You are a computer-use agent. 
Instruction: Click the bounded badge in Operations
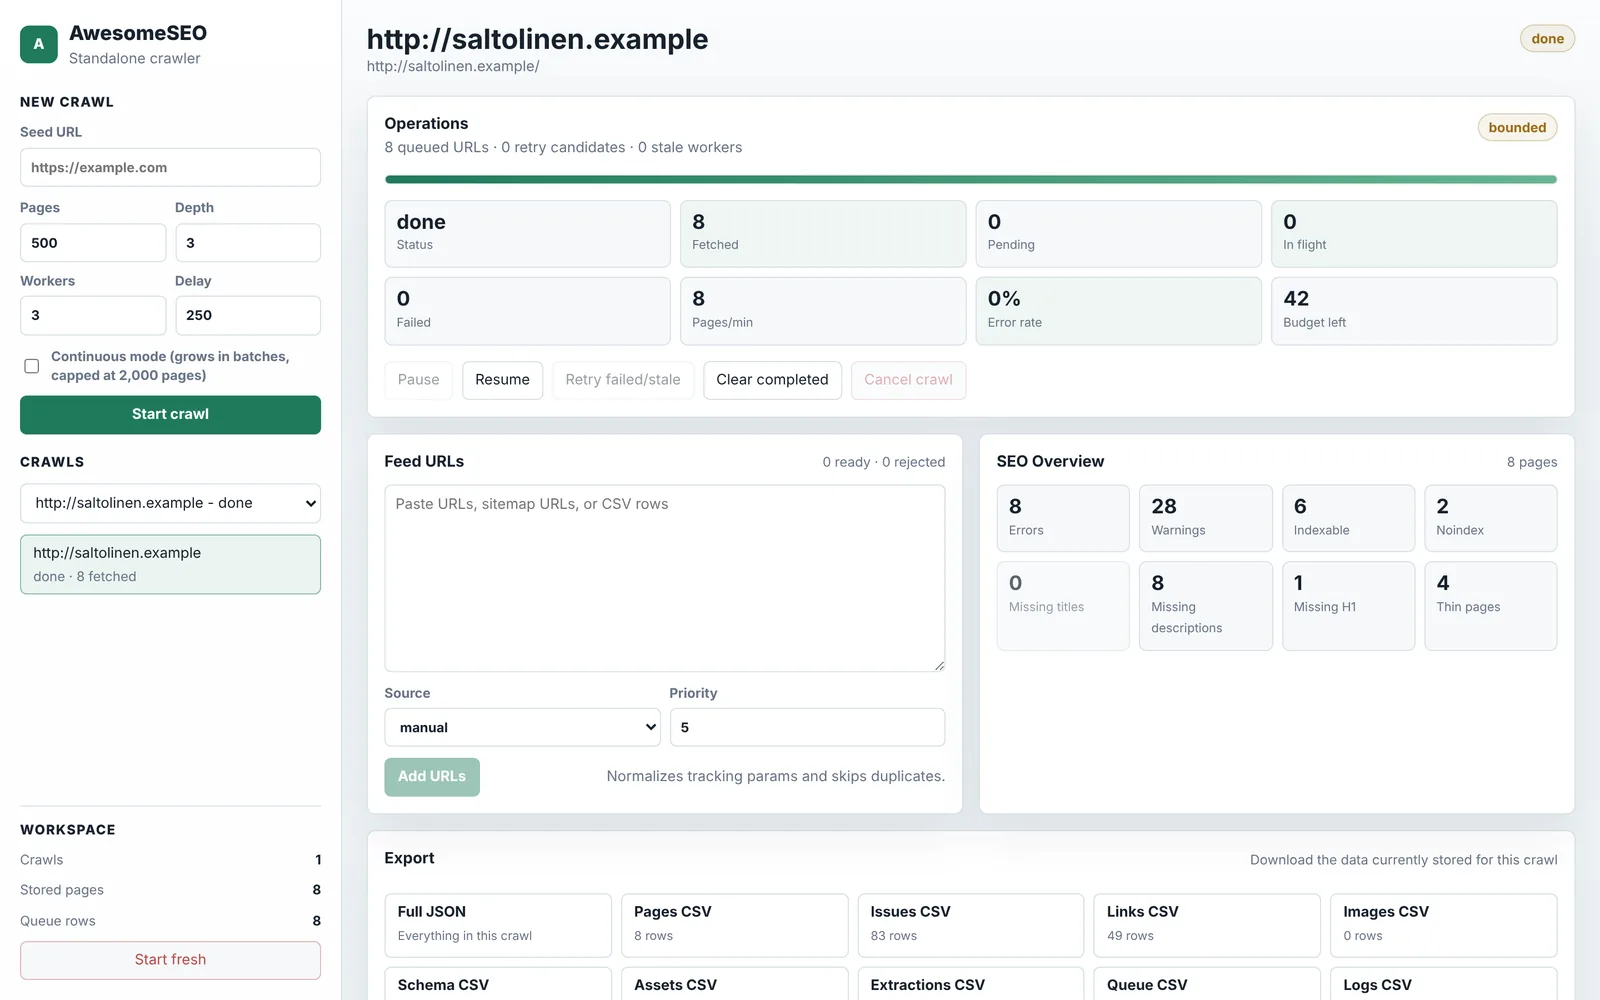pos(1517,128)
